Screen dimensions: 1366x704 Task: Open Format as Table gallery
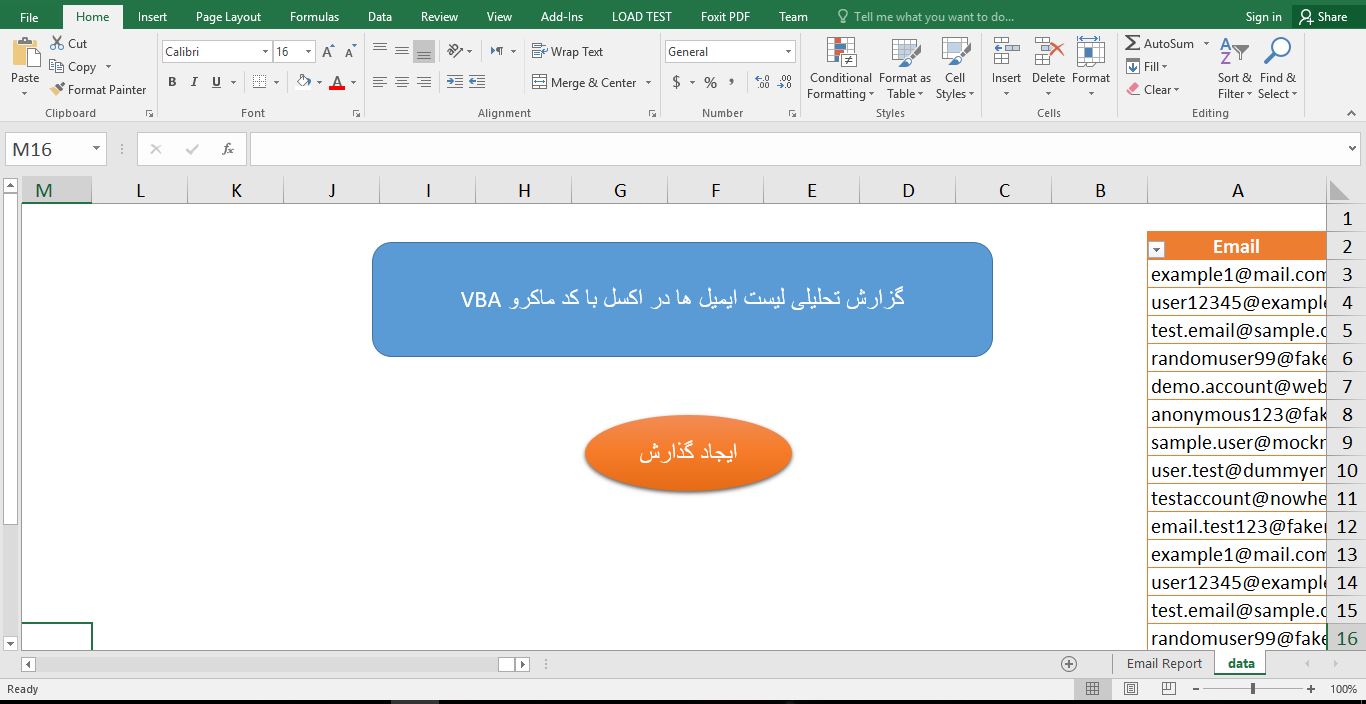(905, 68)
